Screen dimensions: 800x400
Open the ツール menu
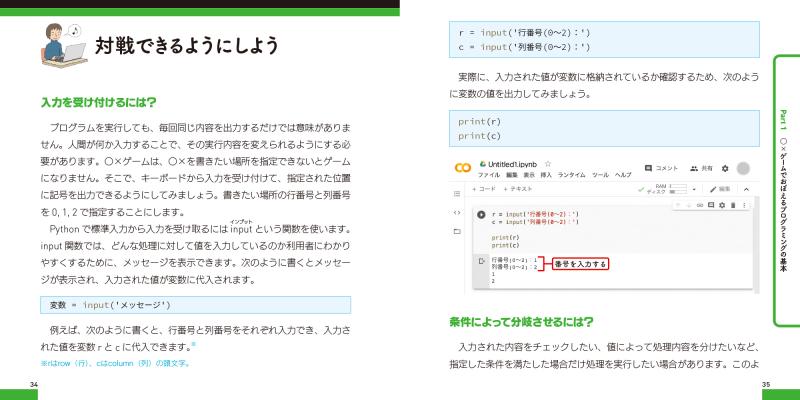(x=601, y=175)
